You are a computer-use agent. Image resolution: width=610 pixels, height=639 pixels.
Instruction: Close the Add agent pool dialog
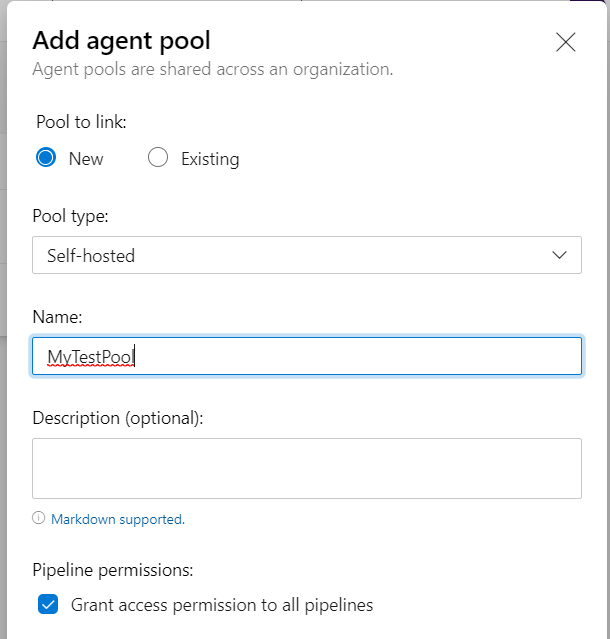click(566, 42)
